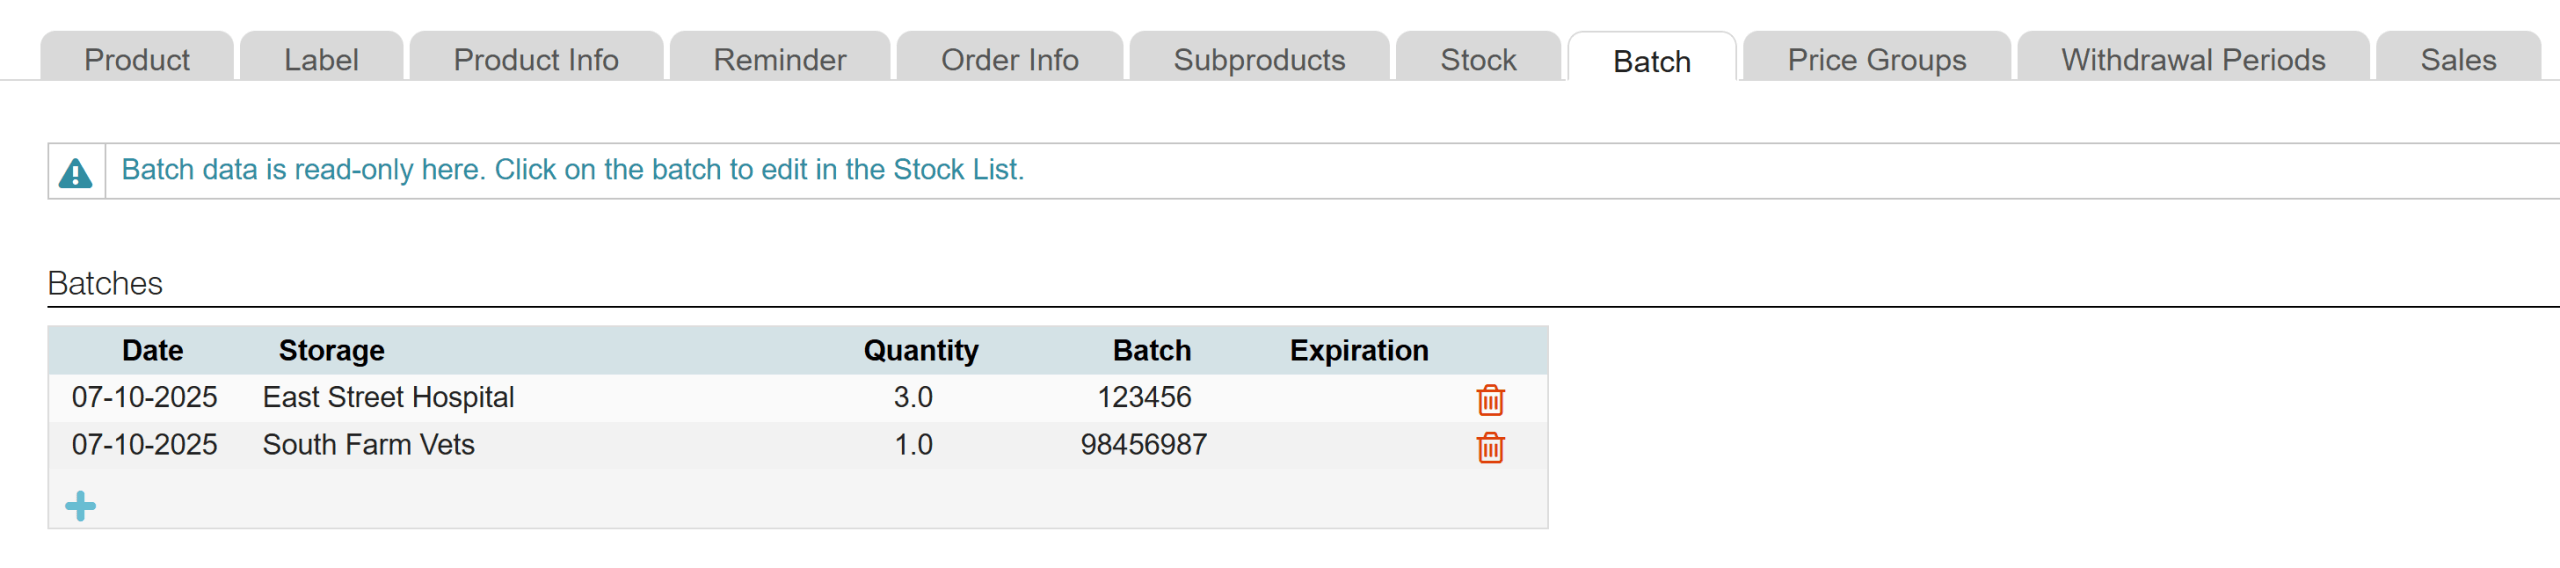Click the East Street Hospital storage row

pos(388,398)
